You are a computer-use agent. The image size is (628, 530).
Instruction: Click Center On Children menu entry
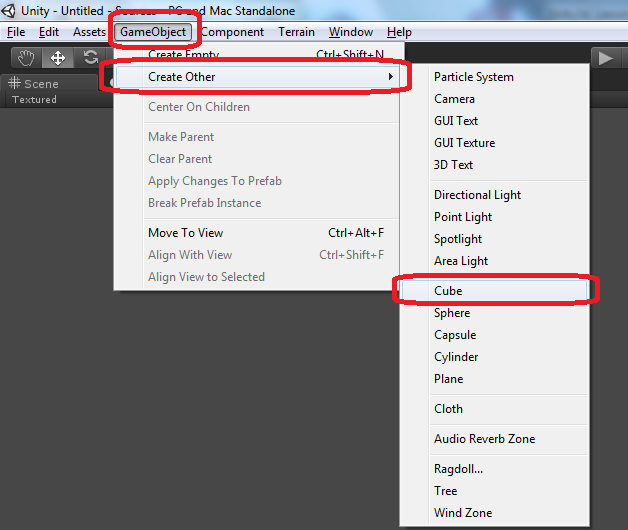[258, 107]
